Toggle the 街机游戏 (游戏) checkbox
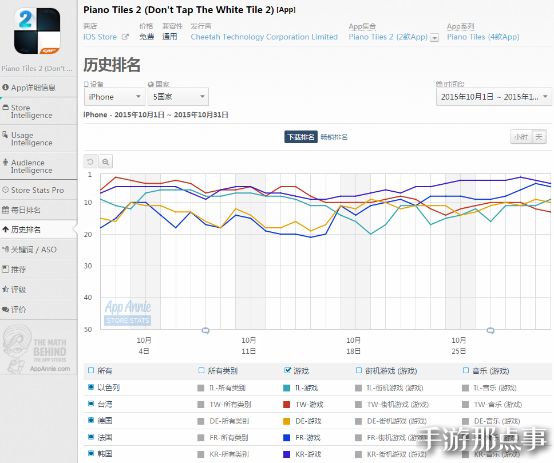 pos(359,370)
